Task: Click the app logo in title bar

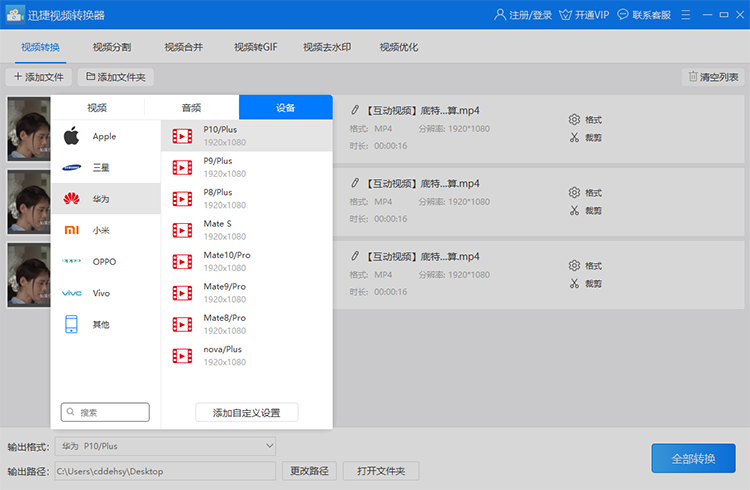Action: (15, 15)
